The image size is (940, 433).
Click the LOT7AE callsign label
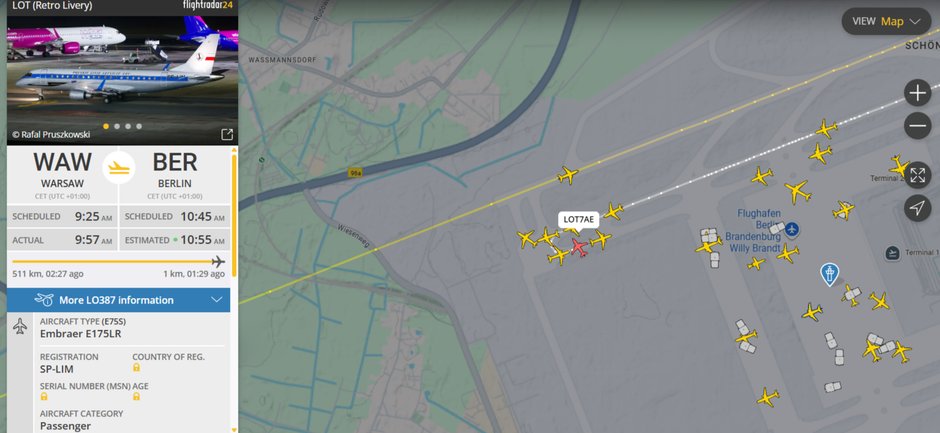[x=579, y=219]
